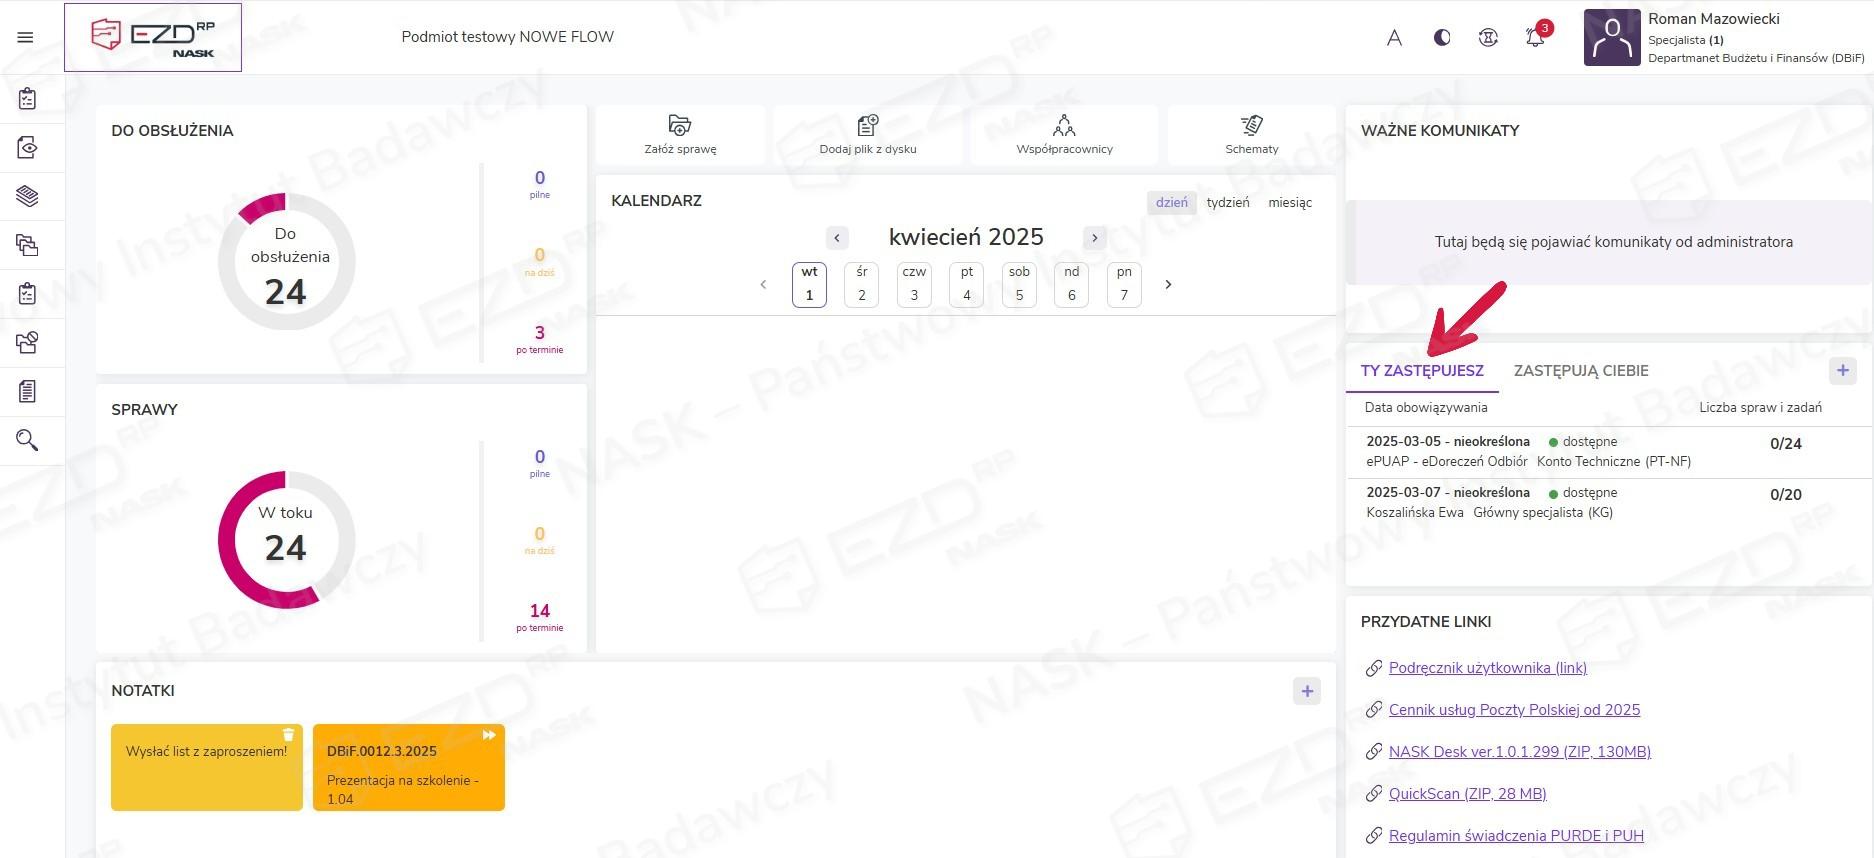Viewport: 1874px width, 858px height.
Task: Go to previous month in calendar
Action: [837, 238]
